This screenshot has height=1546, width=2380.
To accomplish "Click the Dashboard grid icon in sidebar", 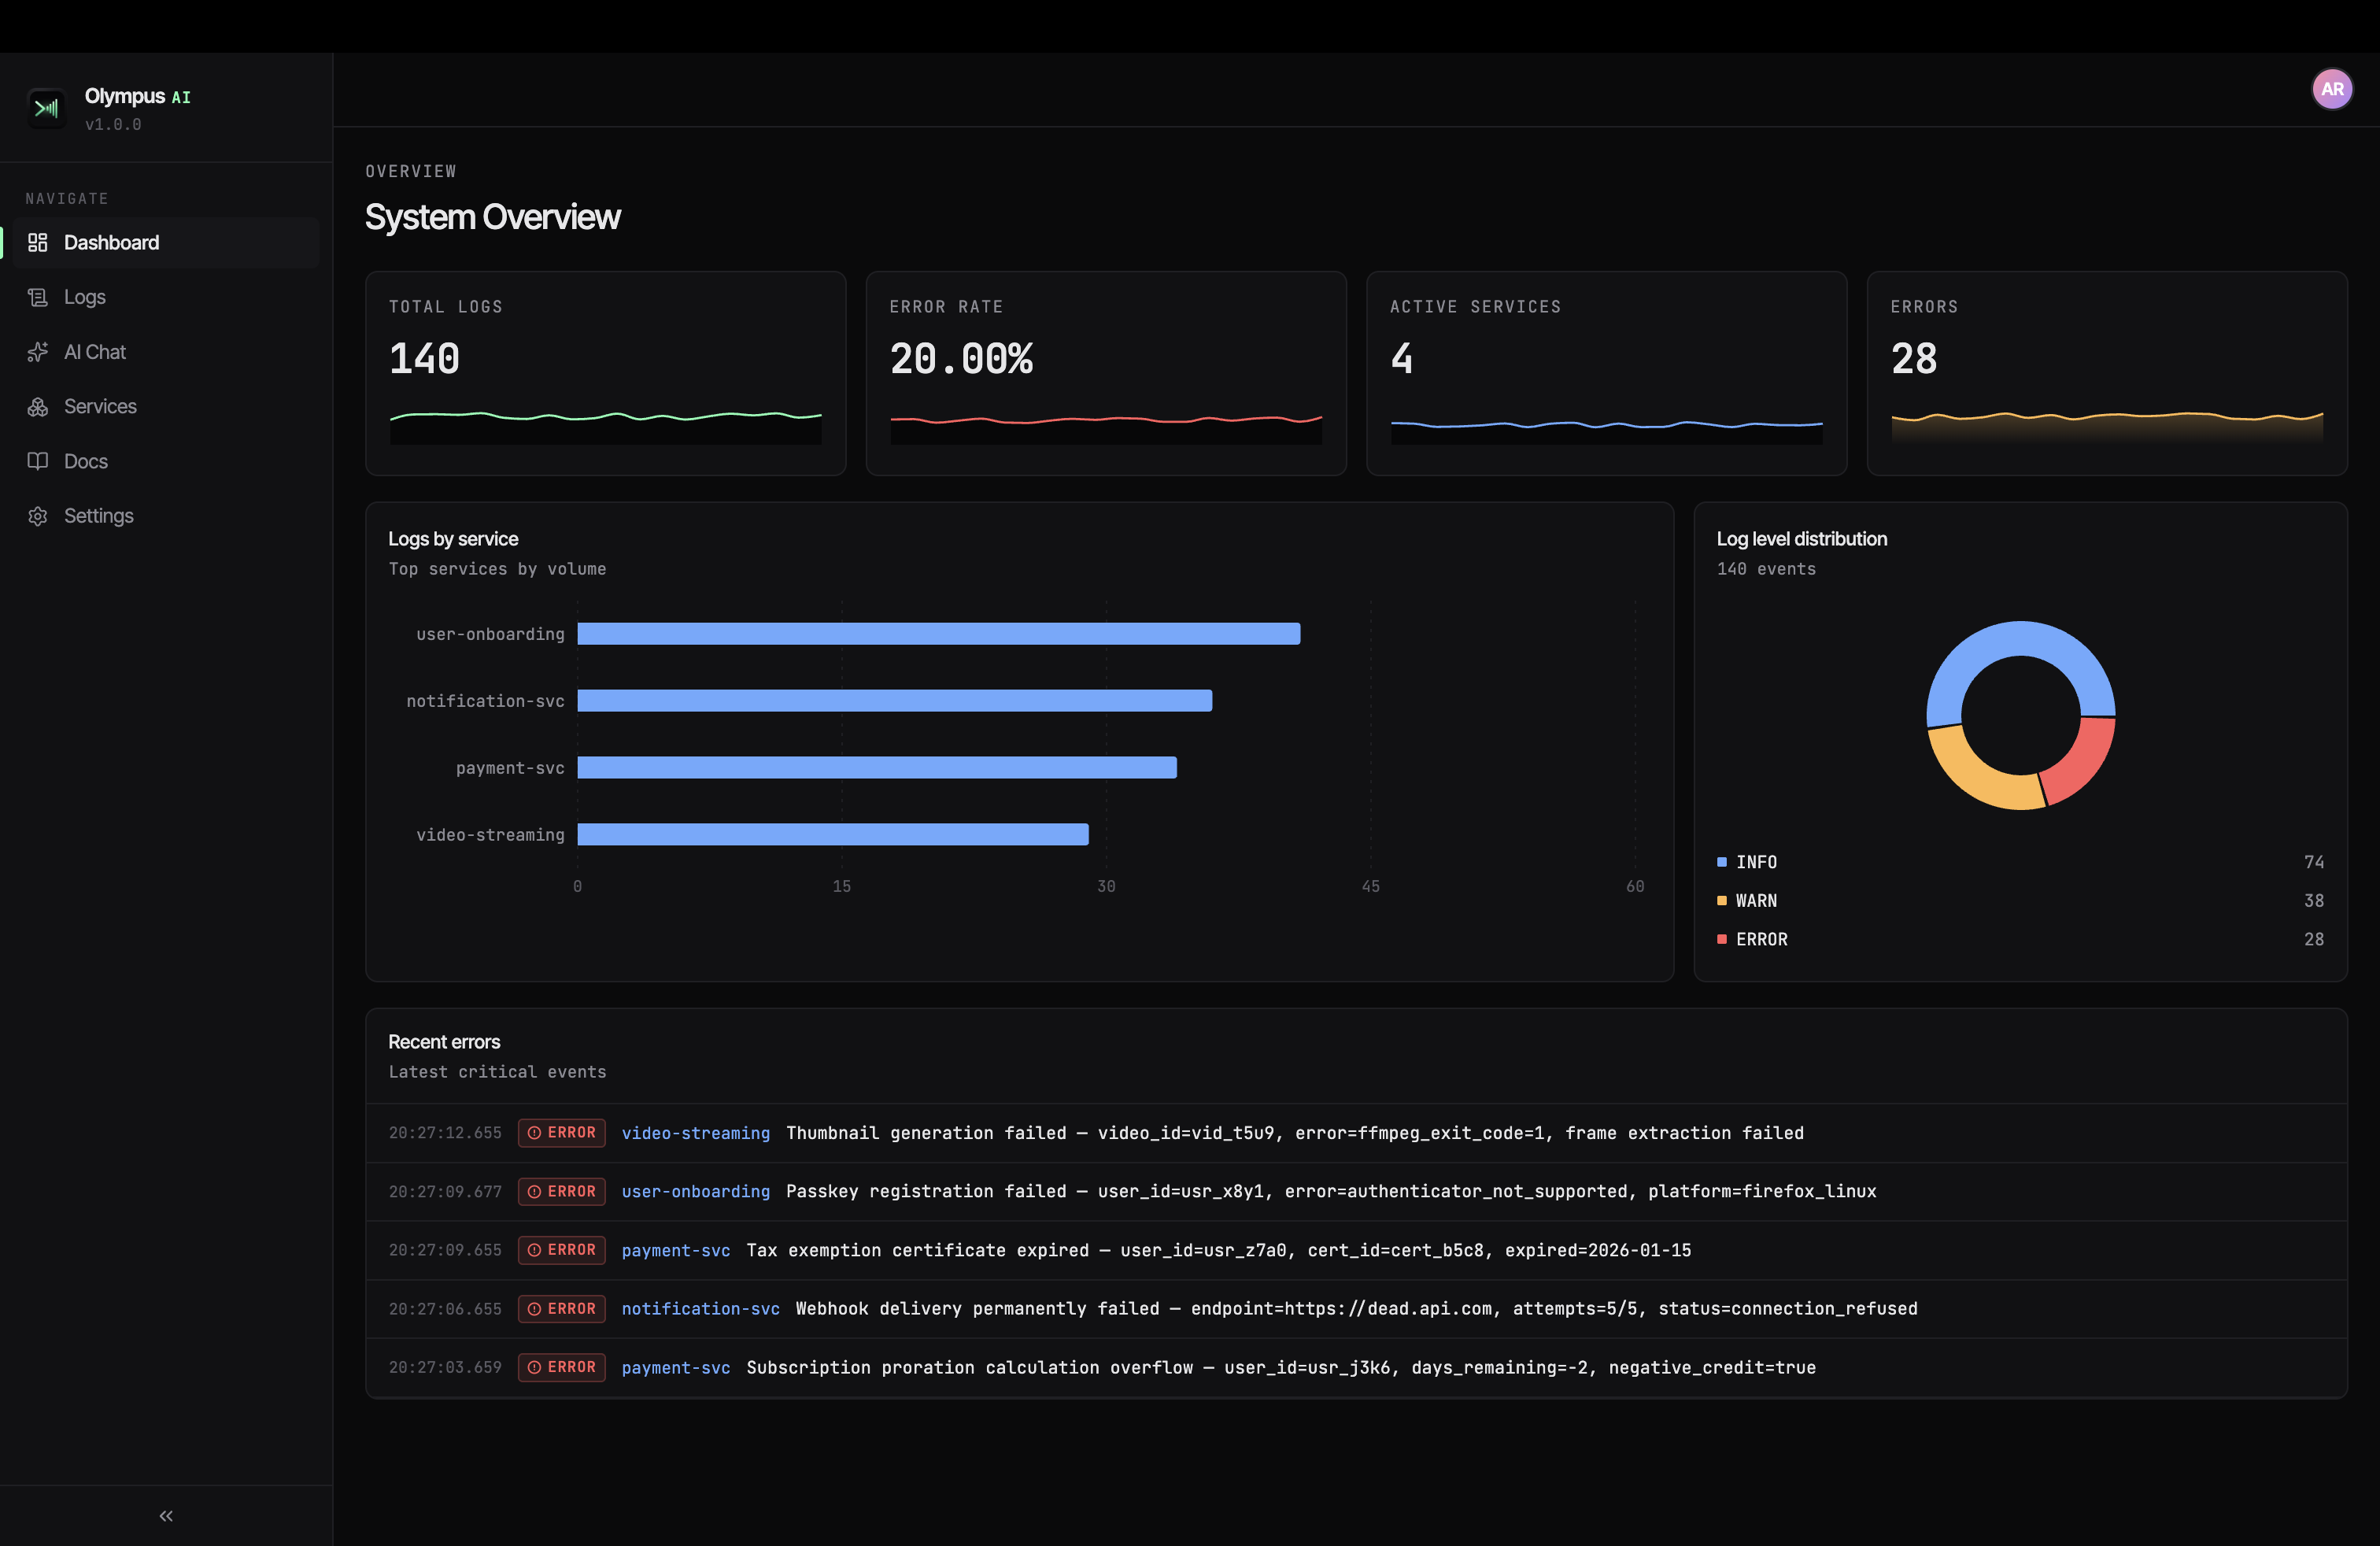I will (38, 243).
